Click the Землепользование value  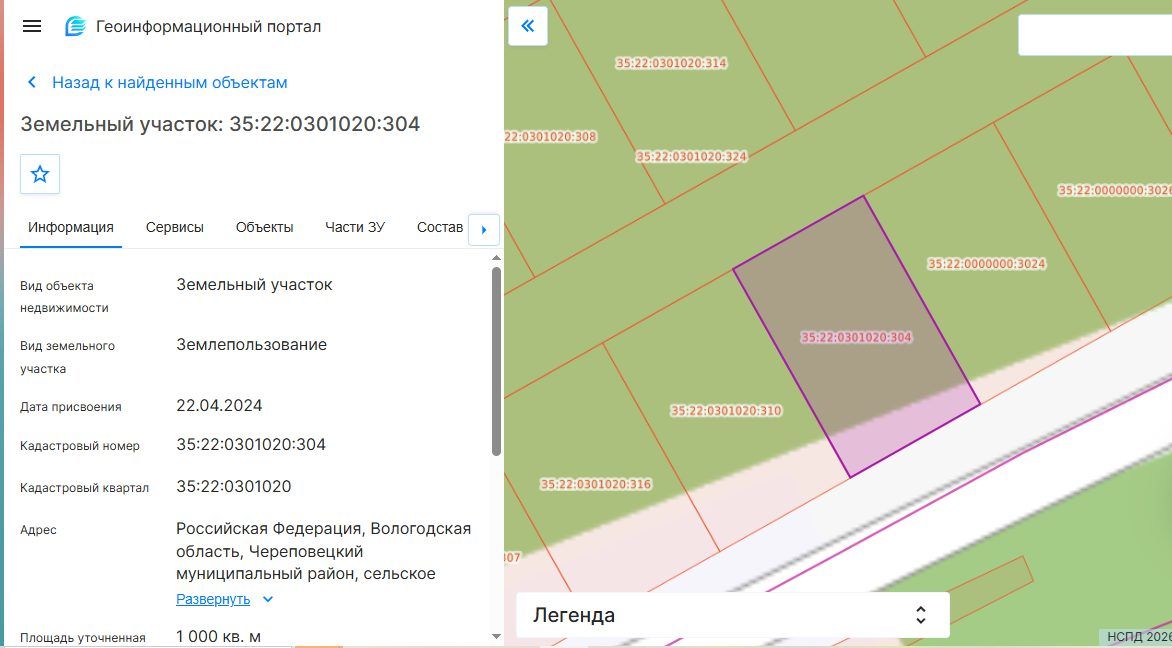pos(251,345)
